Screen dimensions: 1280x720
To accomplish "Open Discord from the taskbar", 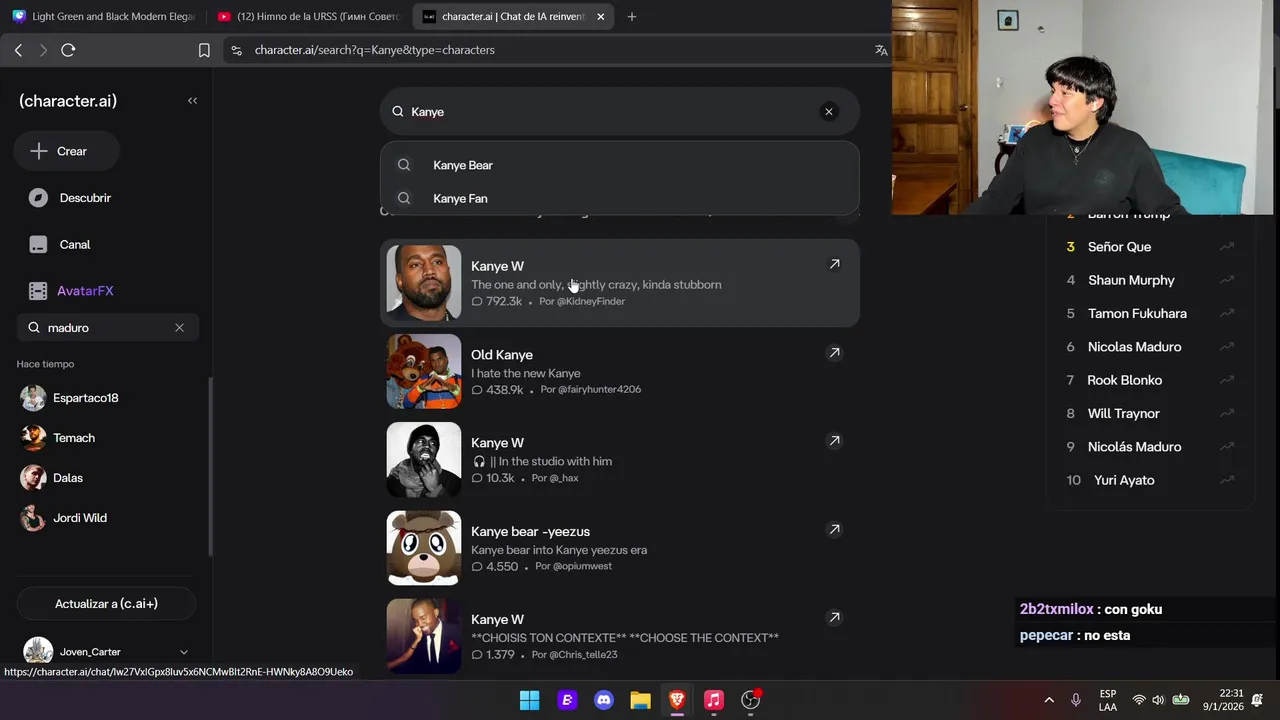I will pos(604,700).
